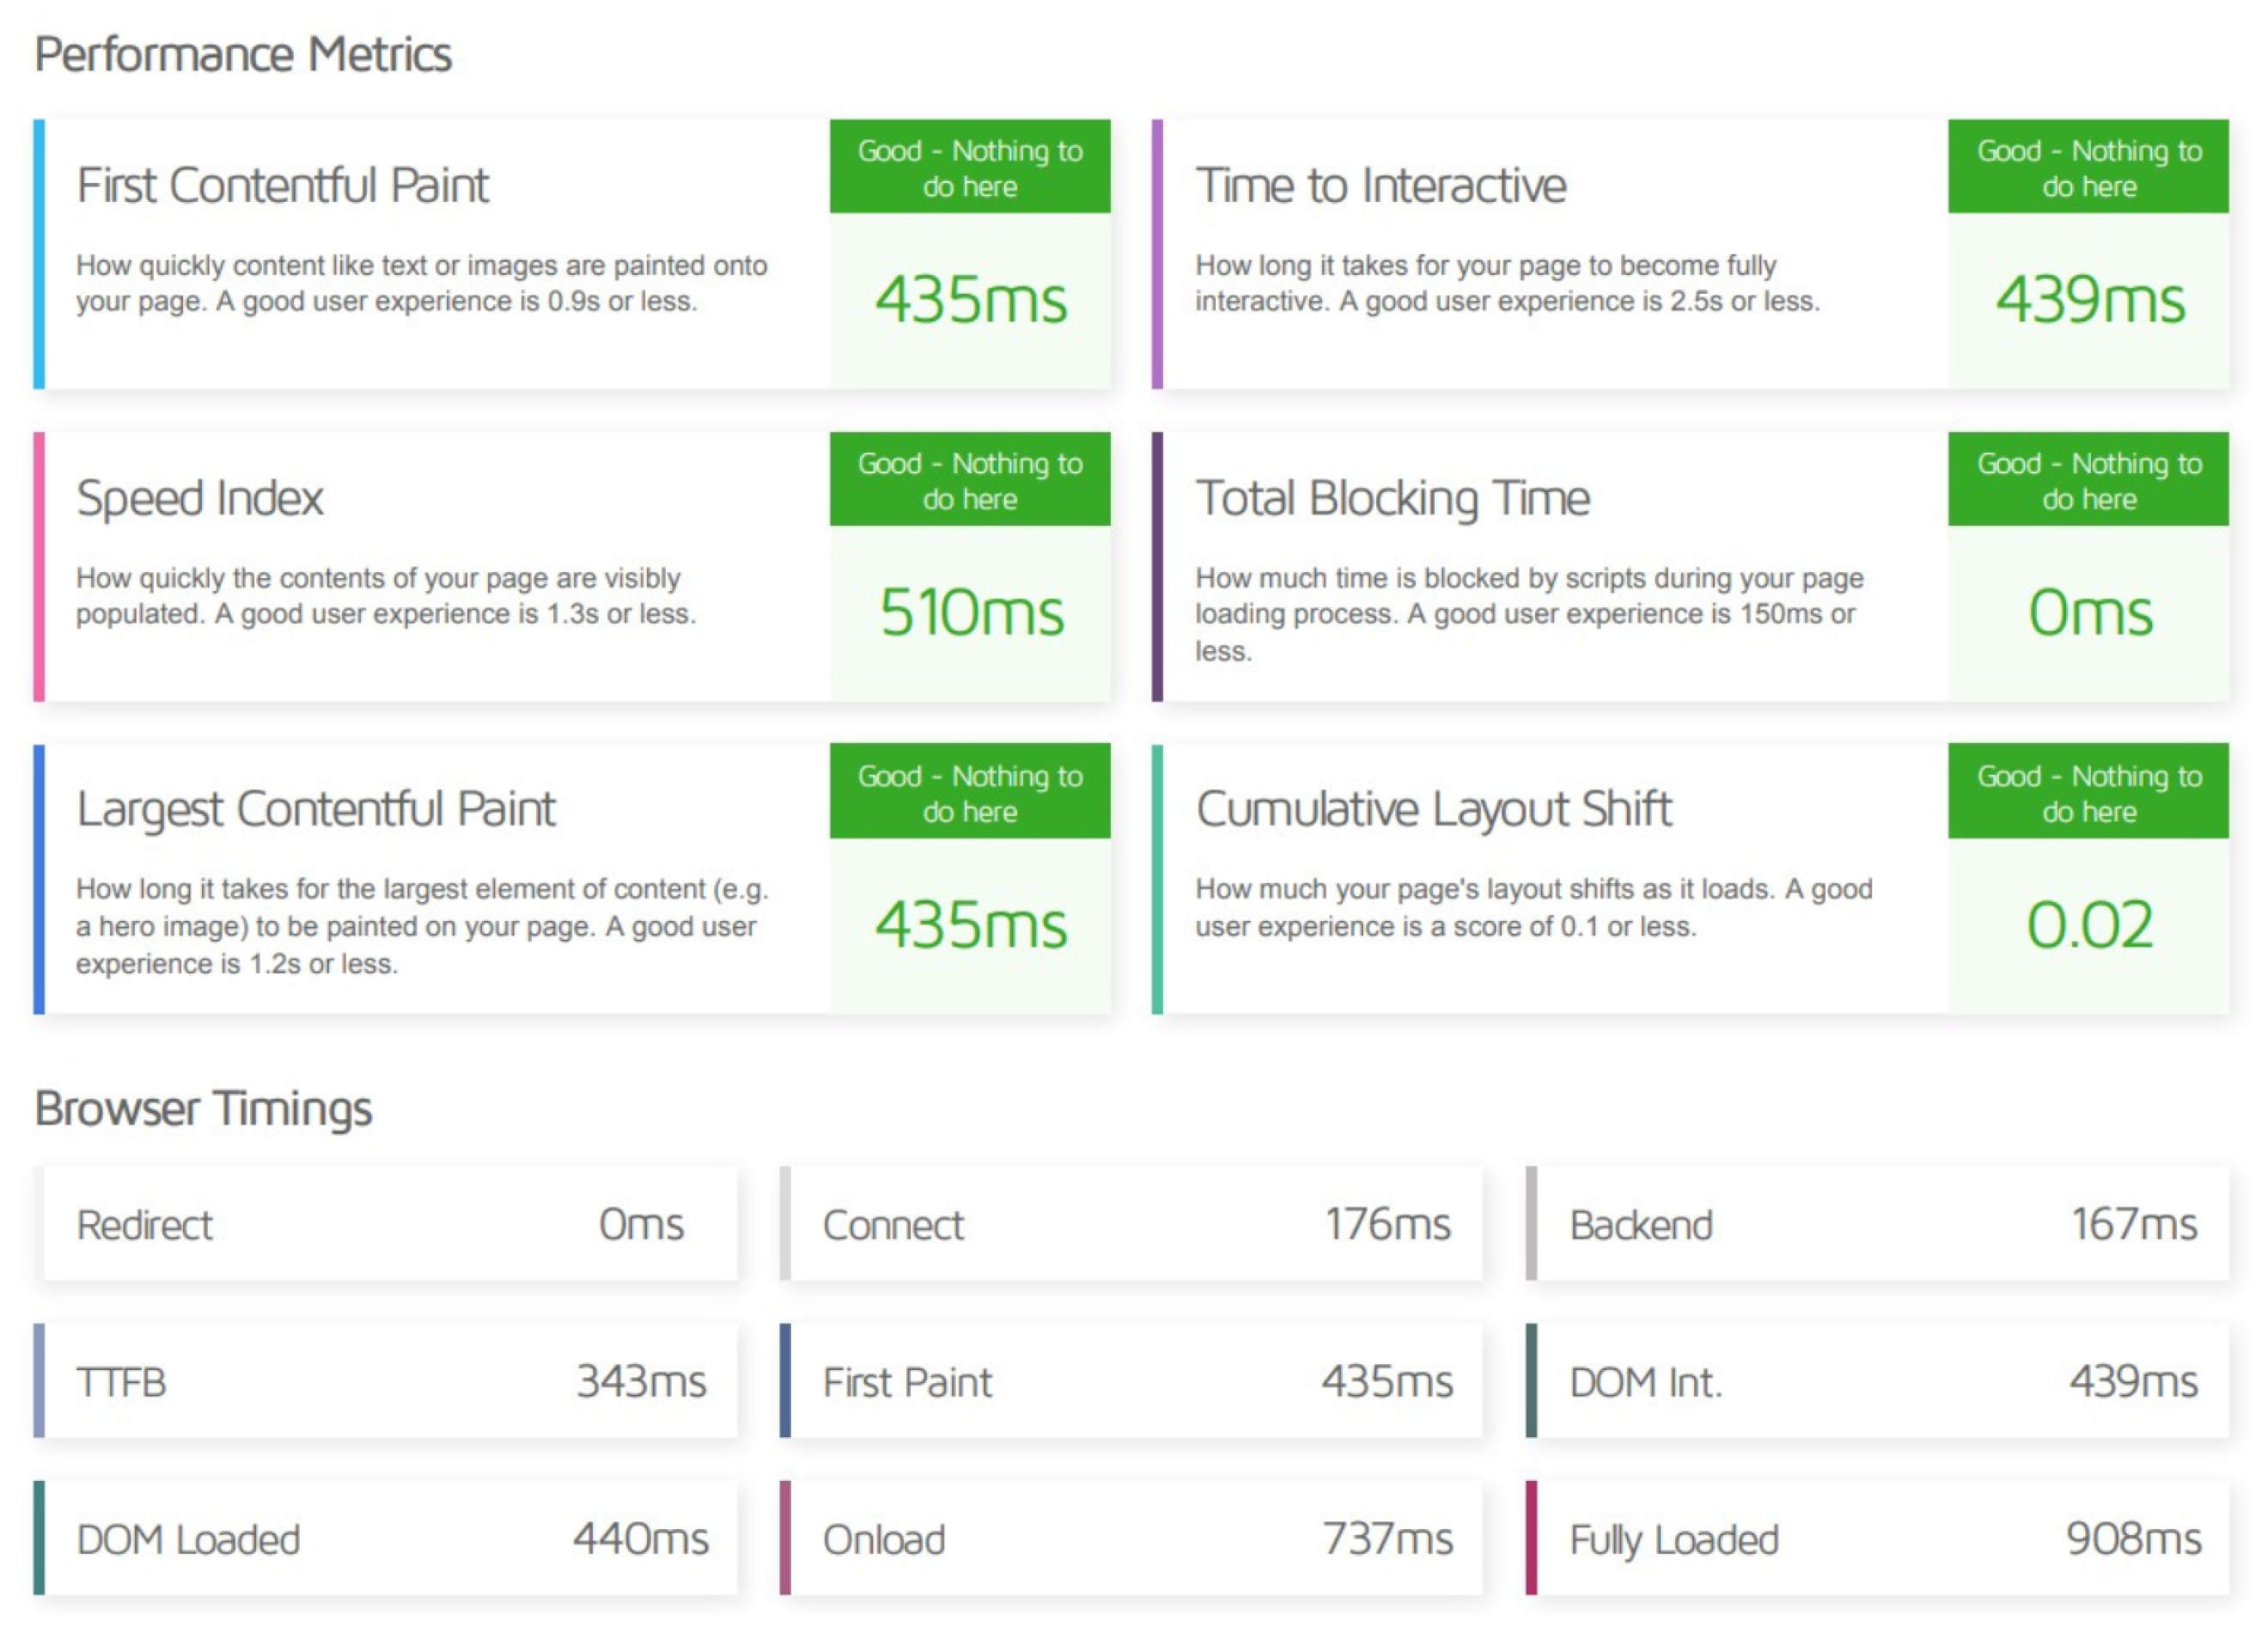Select the Speed Index card title
This screenshot has width=2268, height=1645.
(x=200, y=498)
